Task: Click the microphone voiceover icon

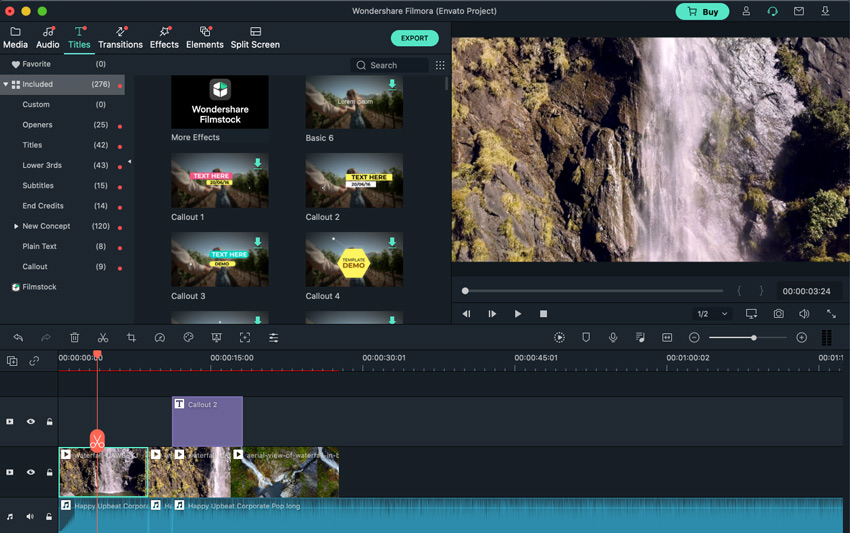Action: pyautogui.click(x=613, y=337)
